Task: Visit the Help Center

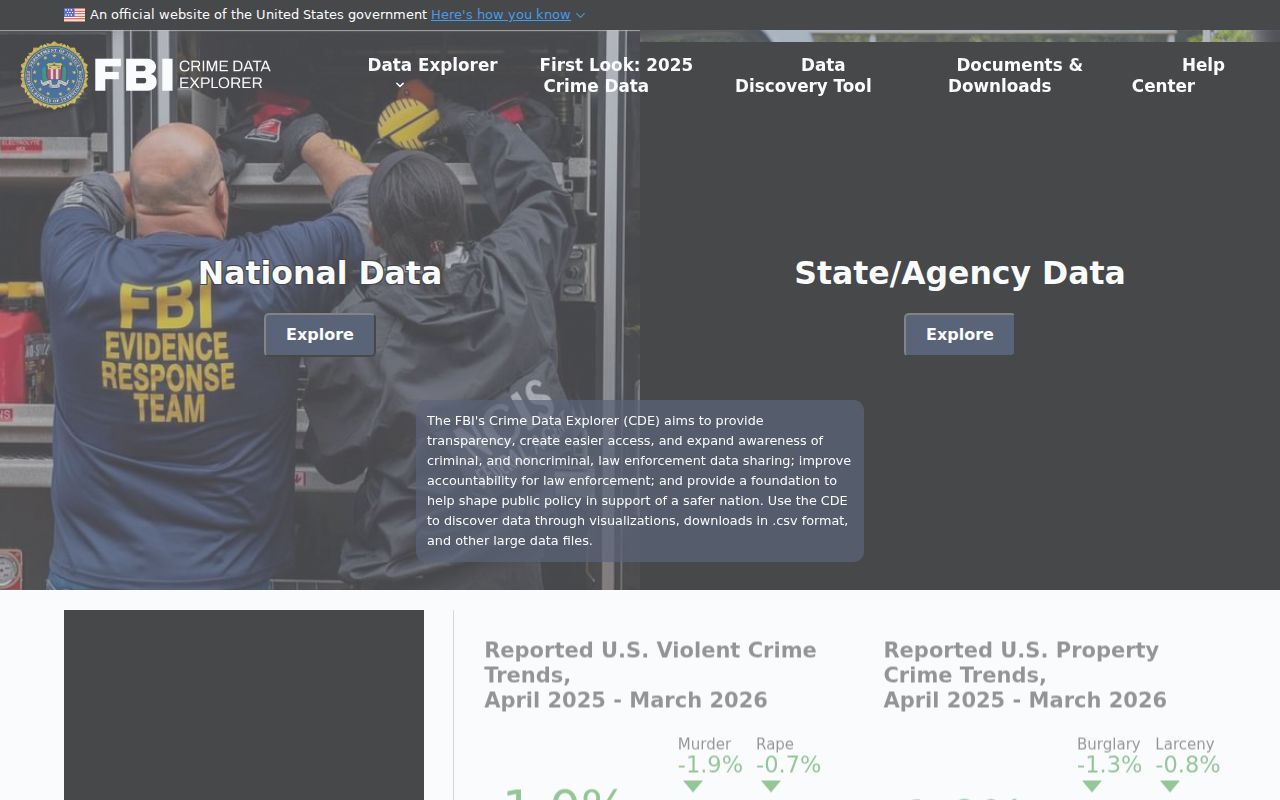Action: coord(1178,75)
